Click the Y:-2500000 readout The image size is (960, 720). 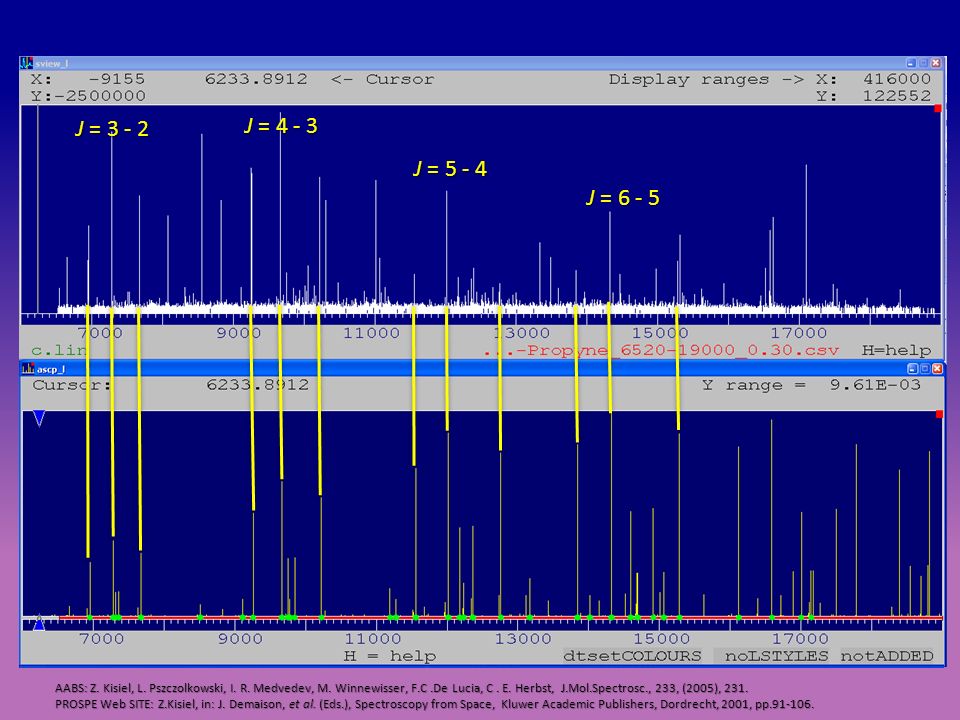point(88,96)
